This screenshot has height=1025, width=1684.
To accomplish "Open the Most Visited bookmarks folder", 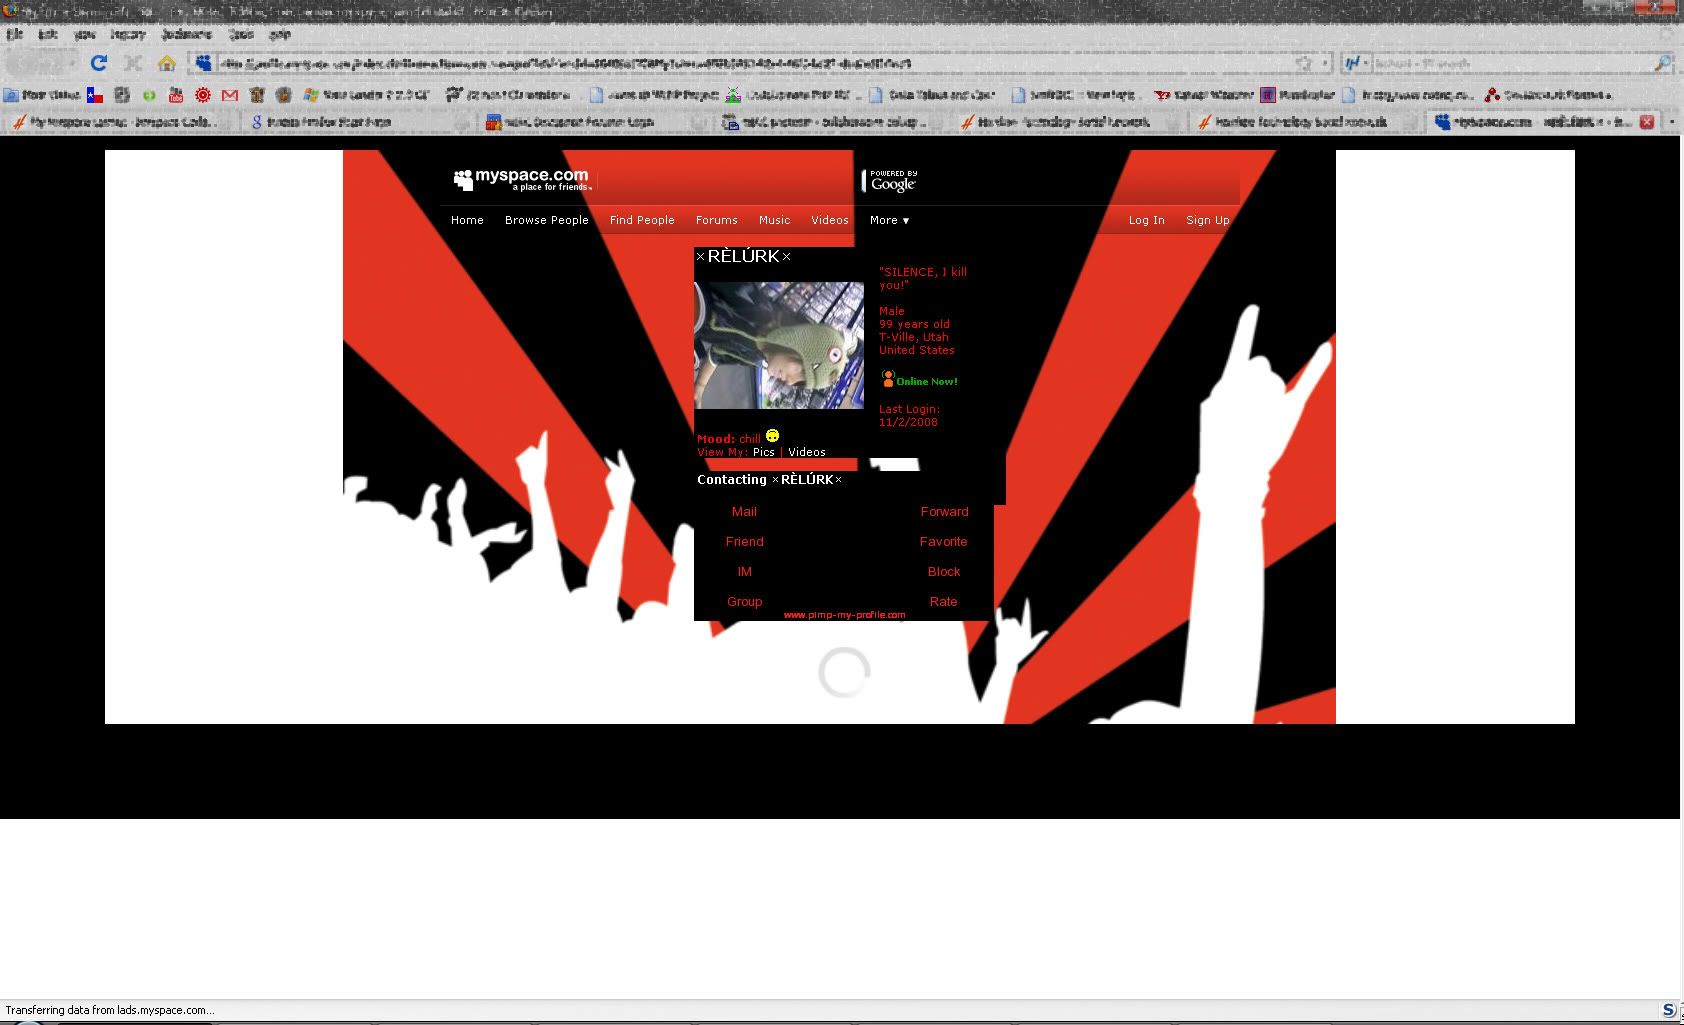I will click(42, 95).
